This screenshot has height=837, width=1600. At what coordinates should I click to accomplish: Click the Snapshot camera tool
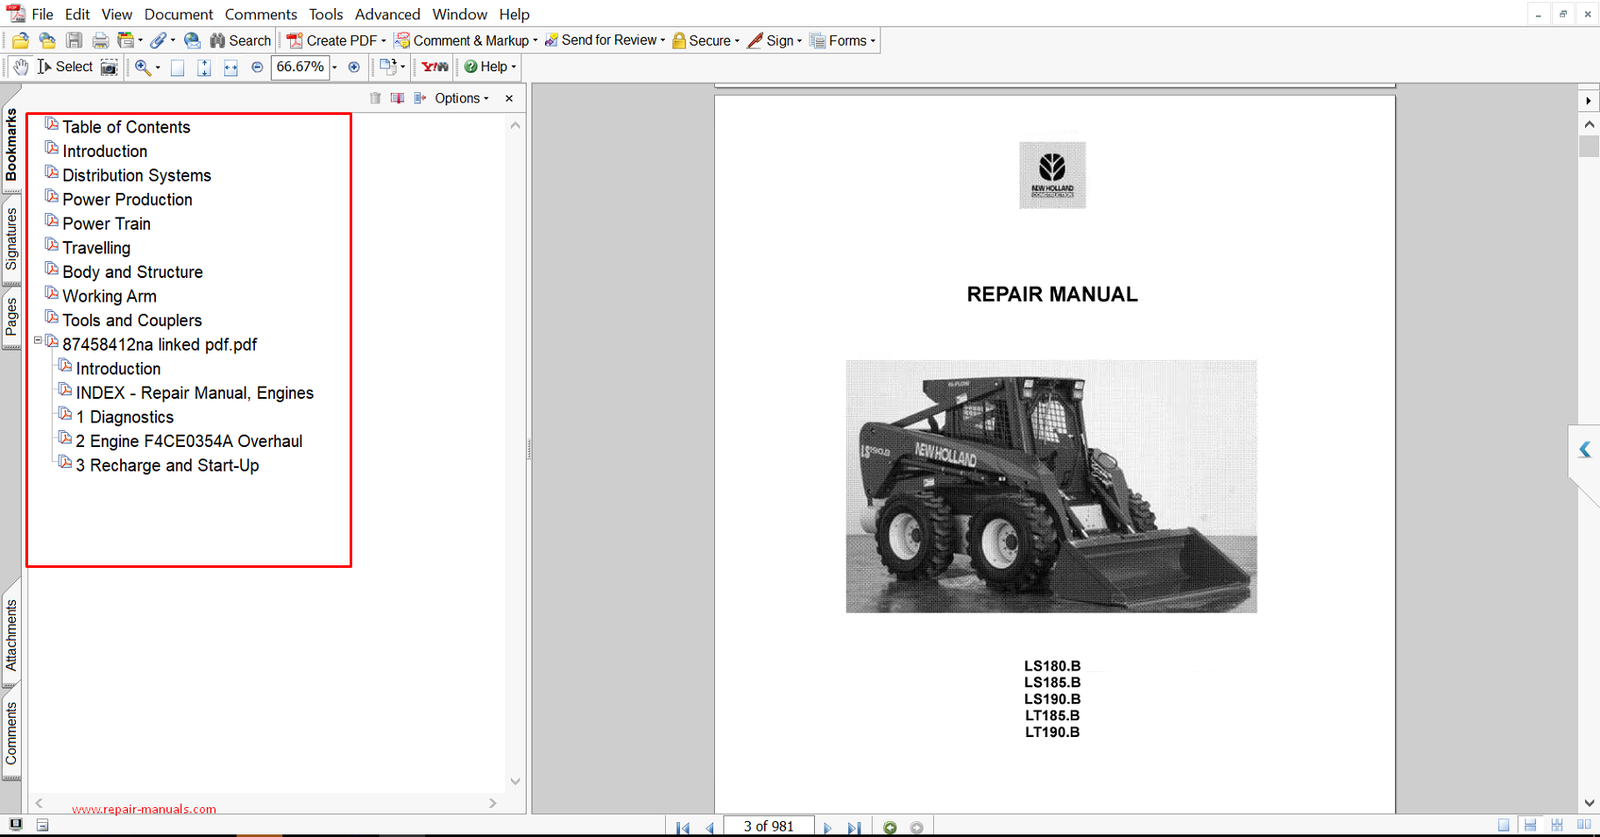point(109,67)
